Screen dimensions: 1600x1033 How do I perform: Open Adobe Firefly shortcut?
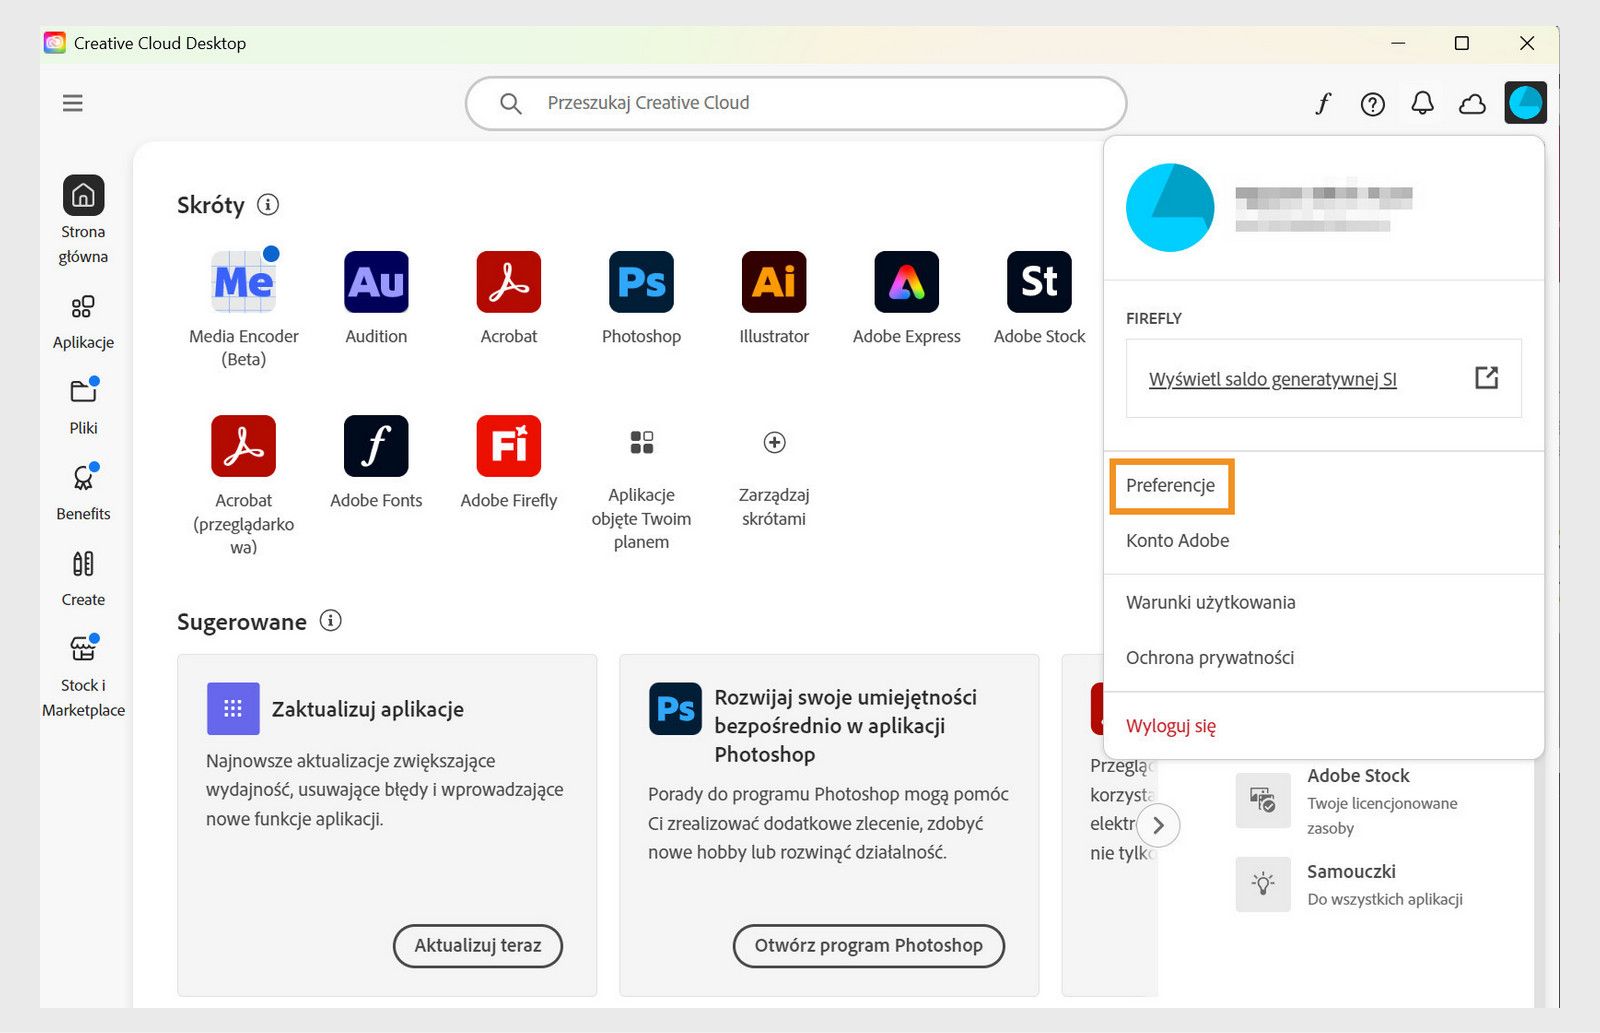(508, 447)
